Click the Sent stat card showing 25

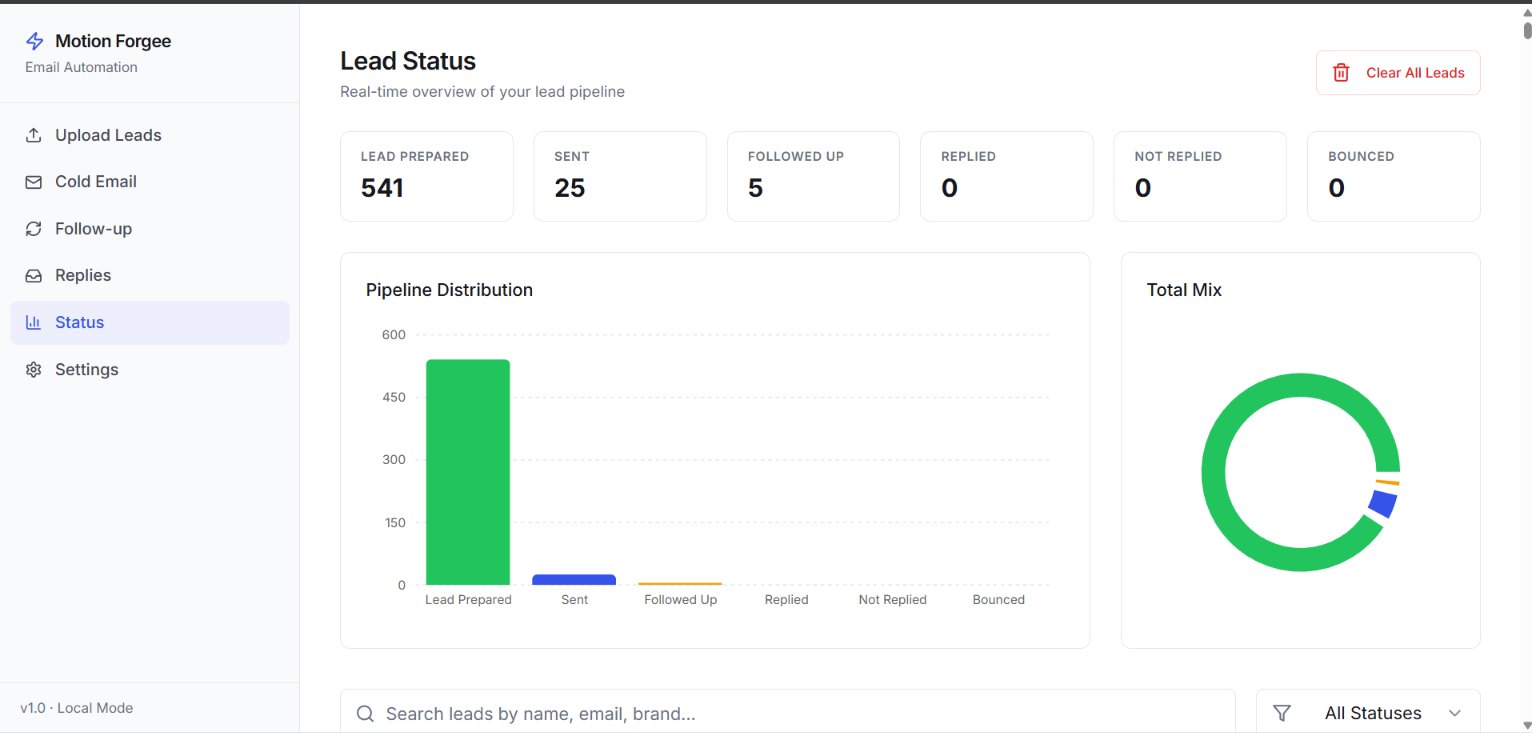click(620, 176)
